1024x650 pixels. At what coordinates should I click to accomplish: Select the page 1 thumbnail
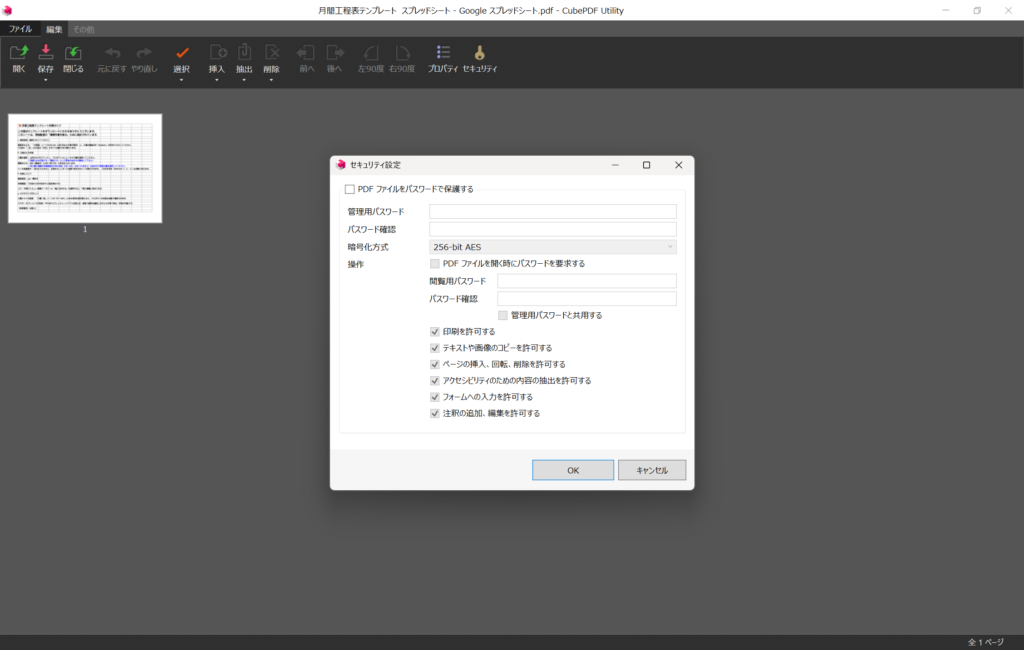85,168
